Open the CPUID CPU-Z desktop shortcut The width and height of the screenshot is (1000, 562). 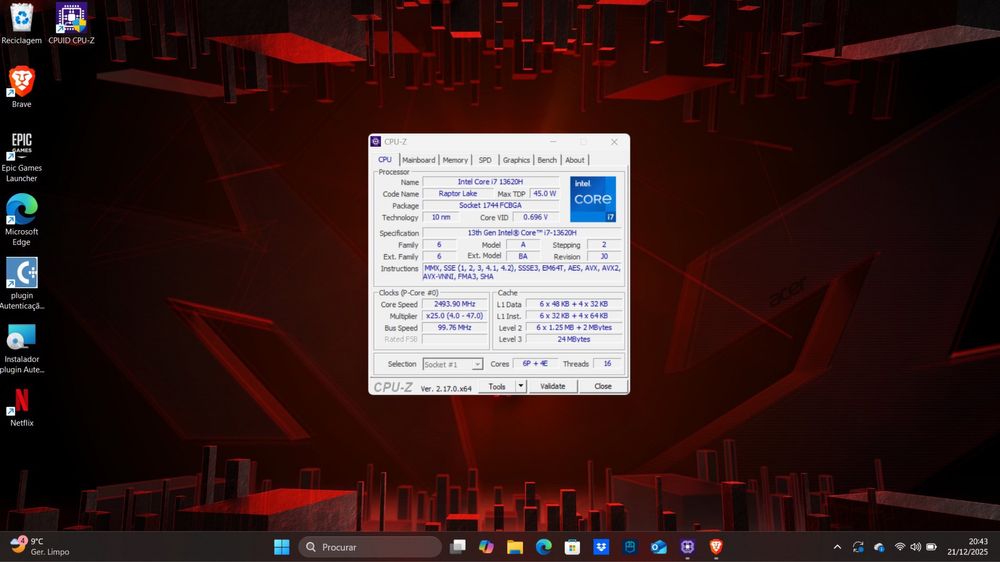pyautogui.click(x=71, y=23)
